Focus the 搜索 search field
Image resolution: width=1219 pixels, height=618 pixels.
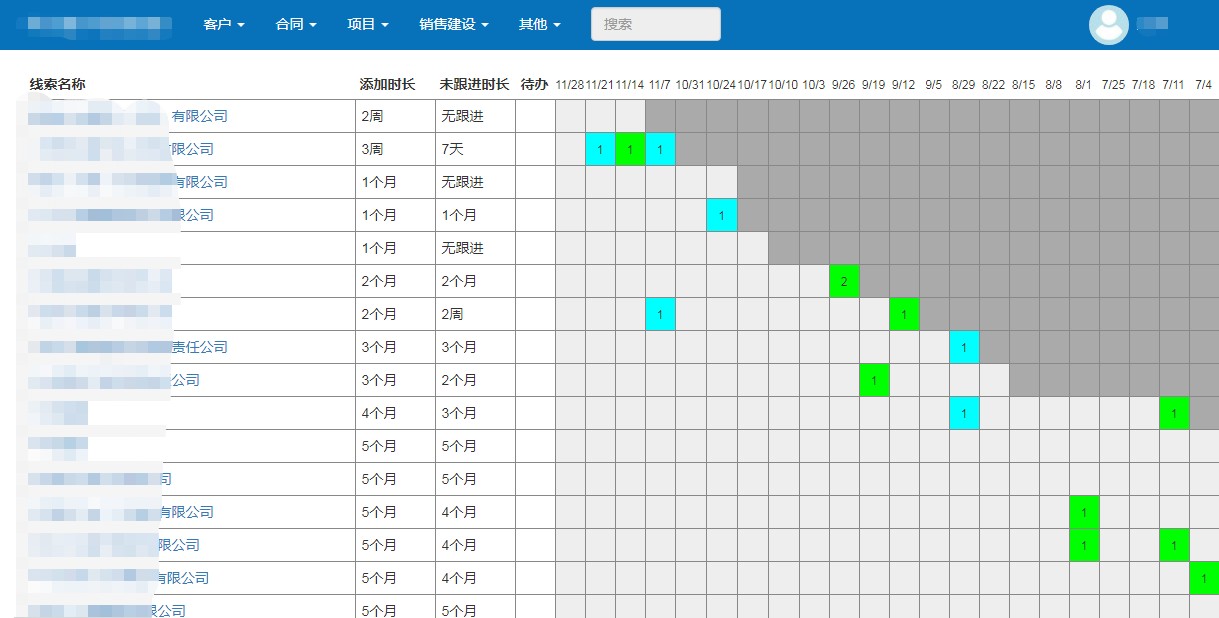point(655,24)
